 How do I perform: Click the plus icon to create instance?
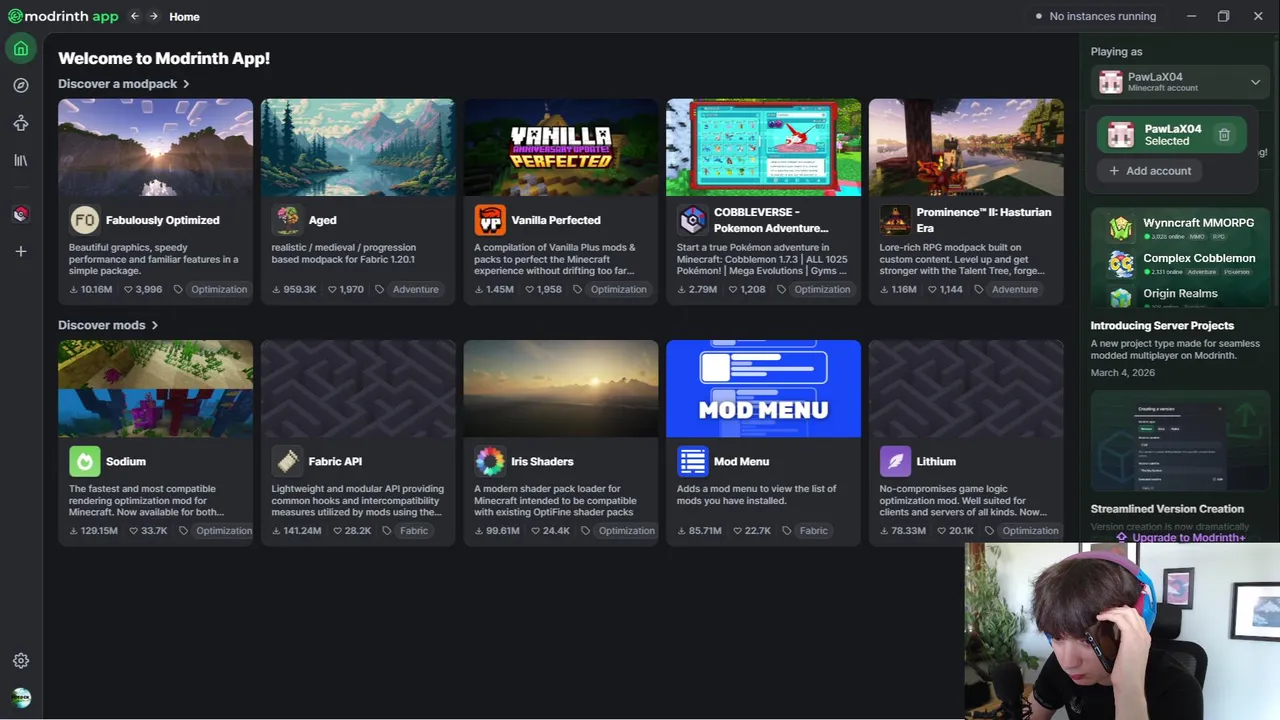21,251
